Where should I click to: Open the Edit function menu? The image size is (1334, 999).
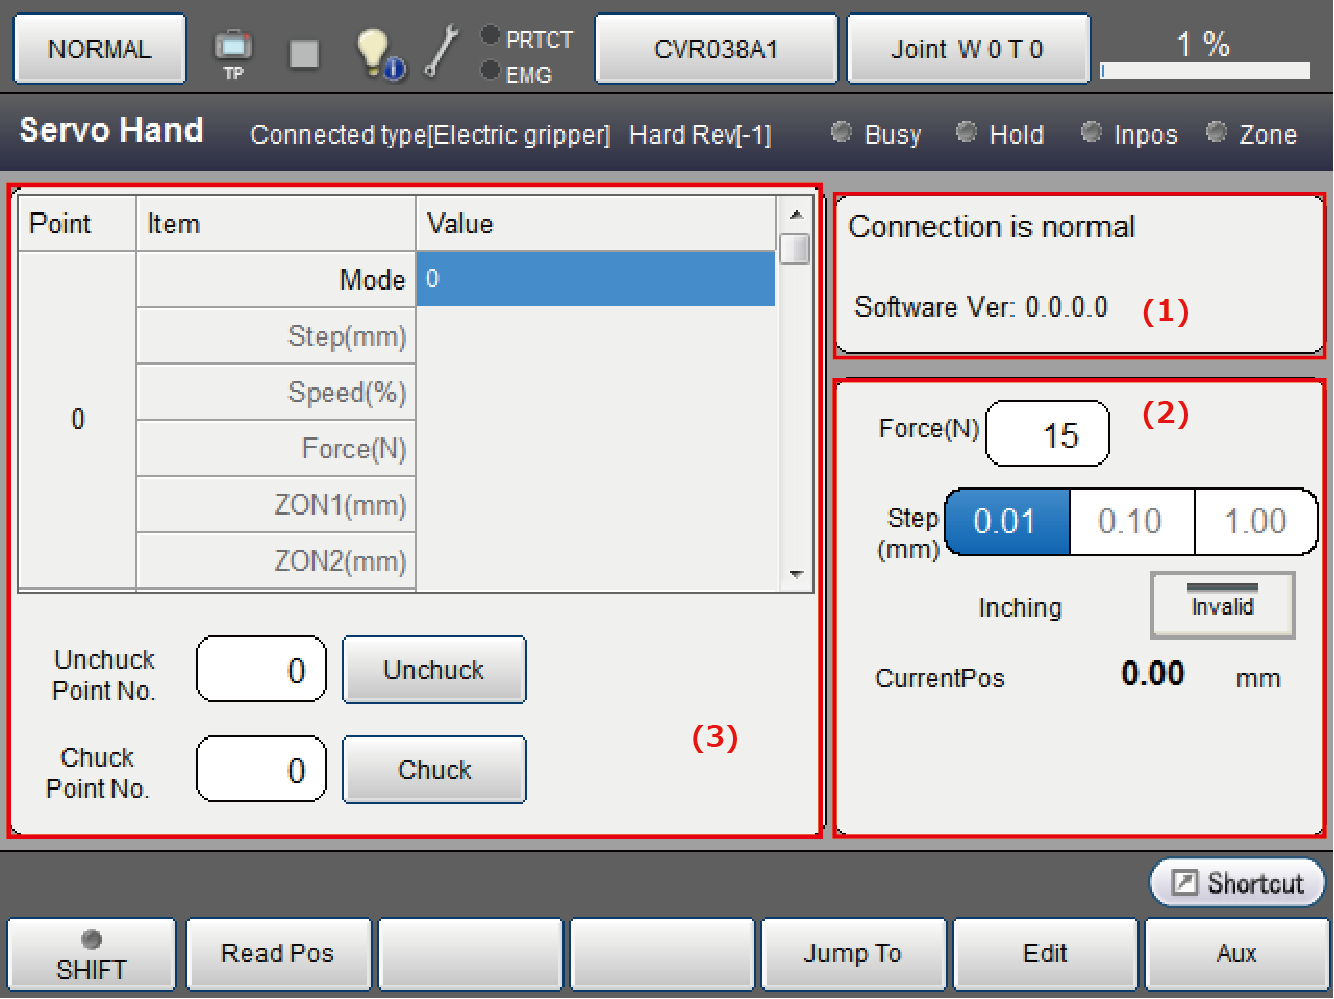click(1045, 954)
